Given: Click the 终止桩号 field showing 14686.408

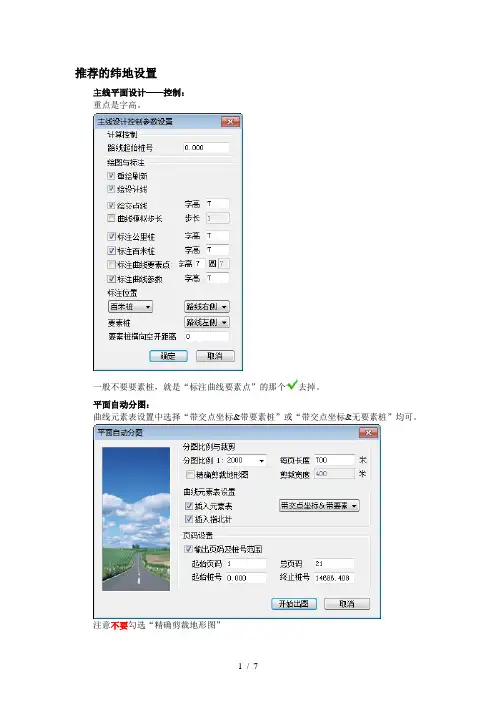Looking at the screenshot, I should tap(334, 578).
